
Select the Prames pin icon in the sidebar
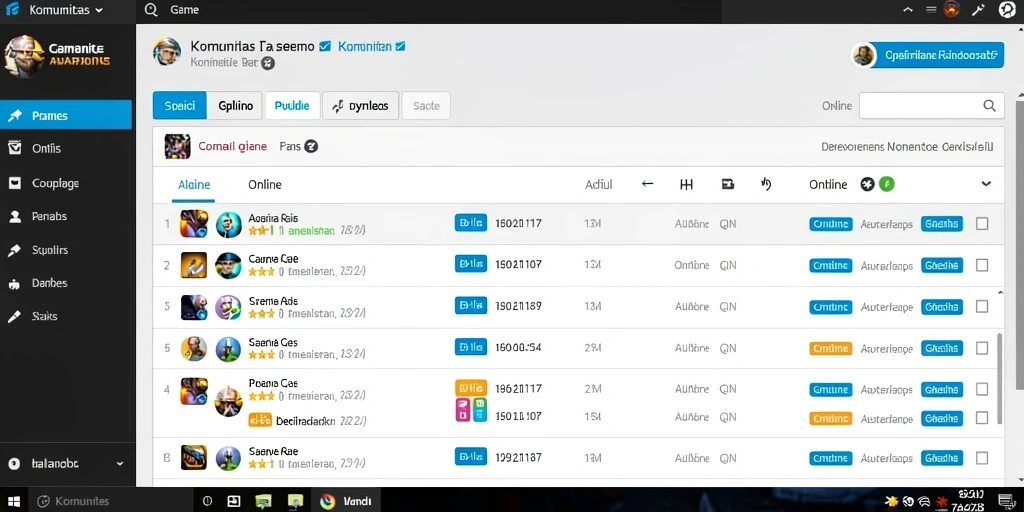[x=14, y=116]
